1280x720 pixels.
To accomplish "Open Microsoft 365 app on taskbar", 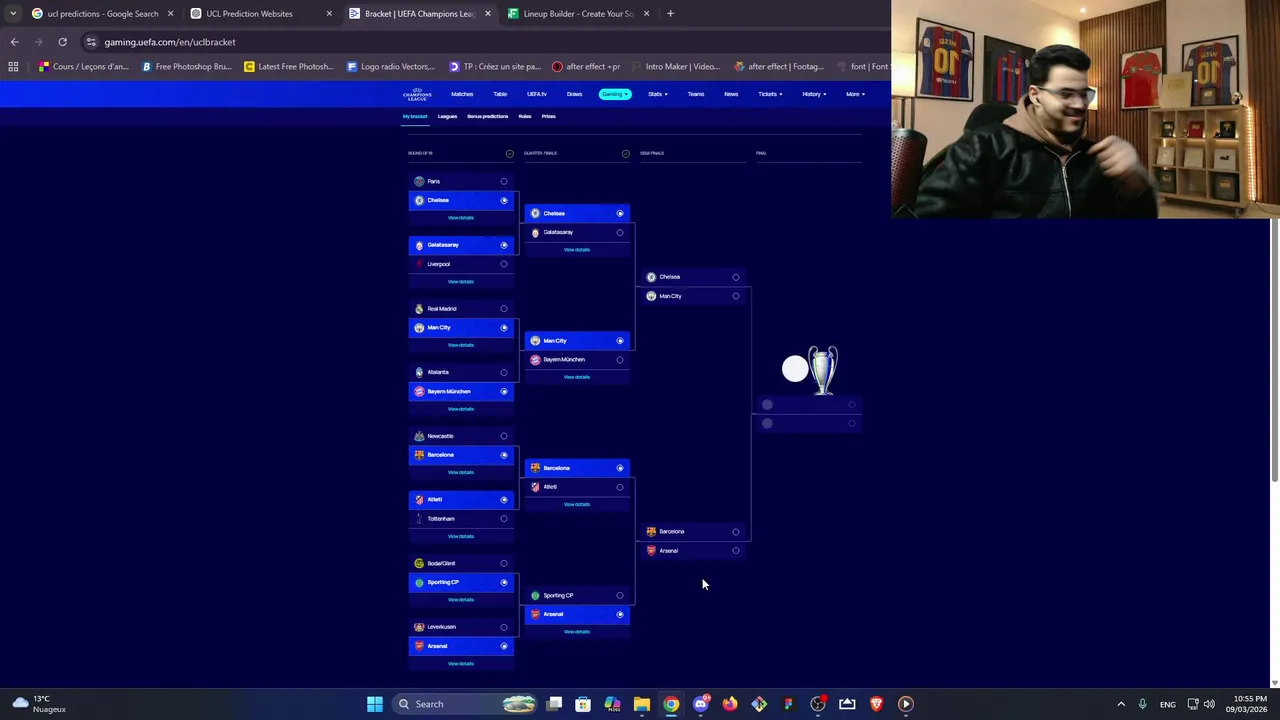I will point(612,704).
